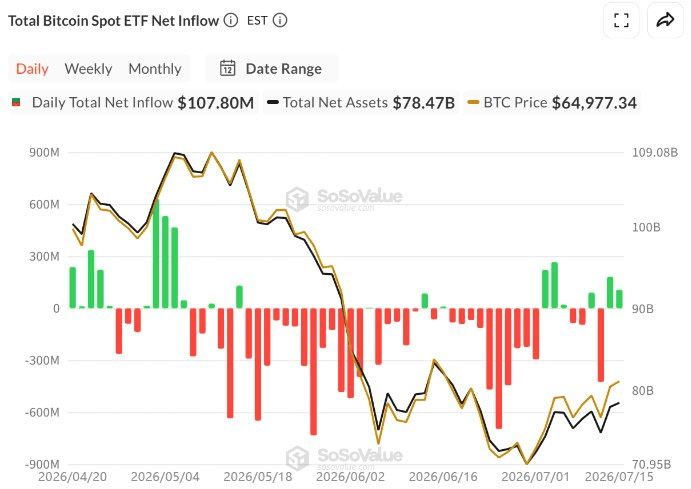This screenshot has width=691, height=489.
Task: Click the calendar icon in Date Range
Action: 227,68
